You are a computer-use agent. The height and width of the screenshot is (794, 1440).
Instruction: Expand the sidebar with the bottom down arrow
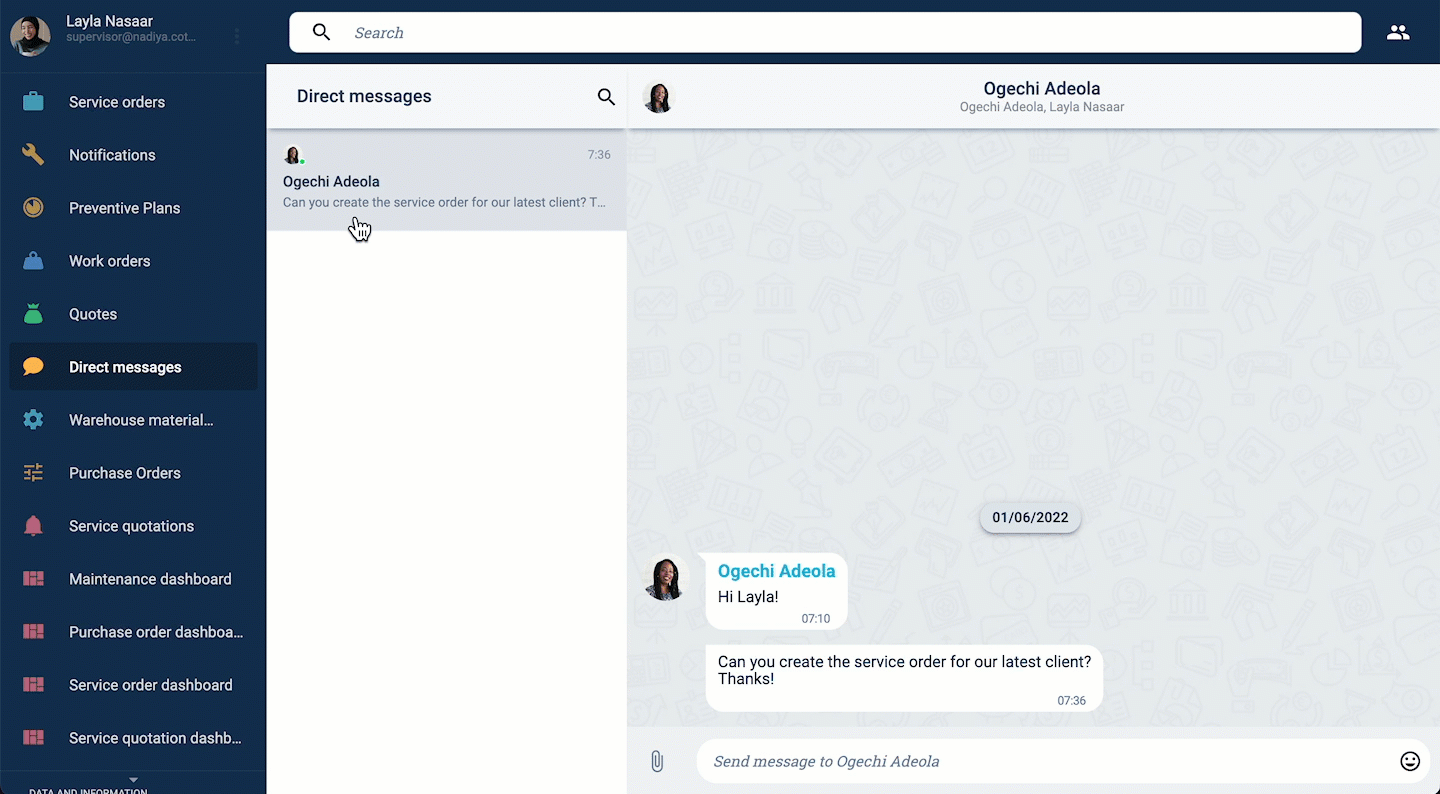(133, 781)
